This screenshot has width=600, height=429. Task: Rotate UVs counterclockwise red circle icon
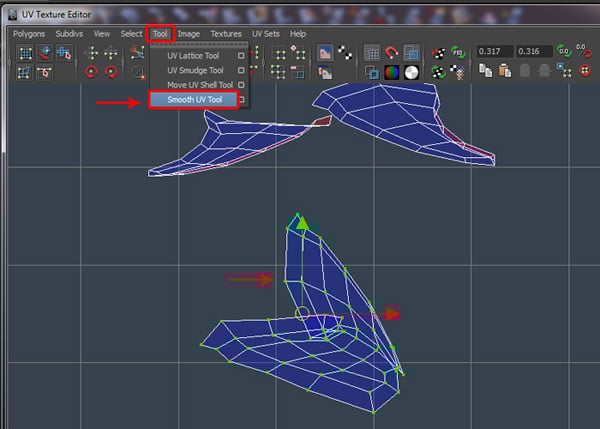(x=91, y=72)
